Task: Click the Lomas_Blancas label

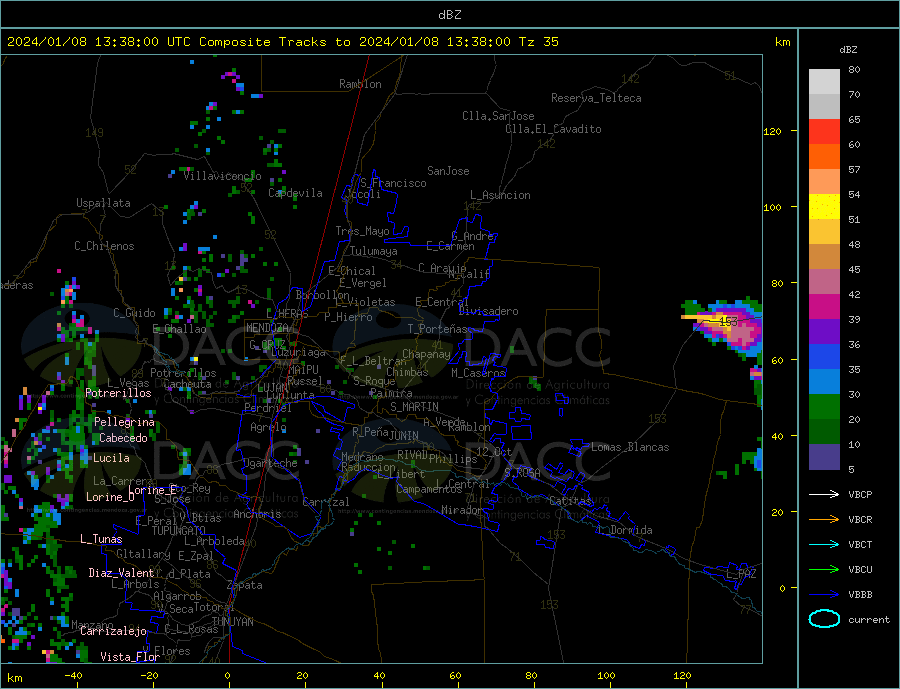Action: (630, 447)
